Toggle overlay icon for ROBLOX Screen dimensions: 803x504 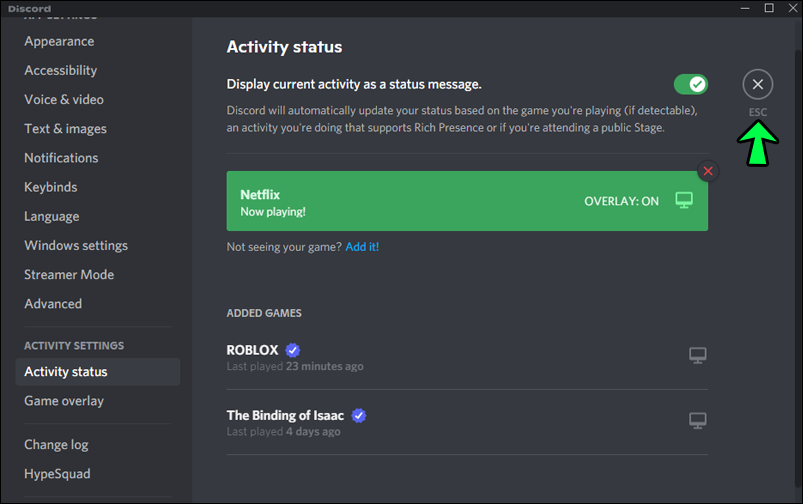click(698, 355)
